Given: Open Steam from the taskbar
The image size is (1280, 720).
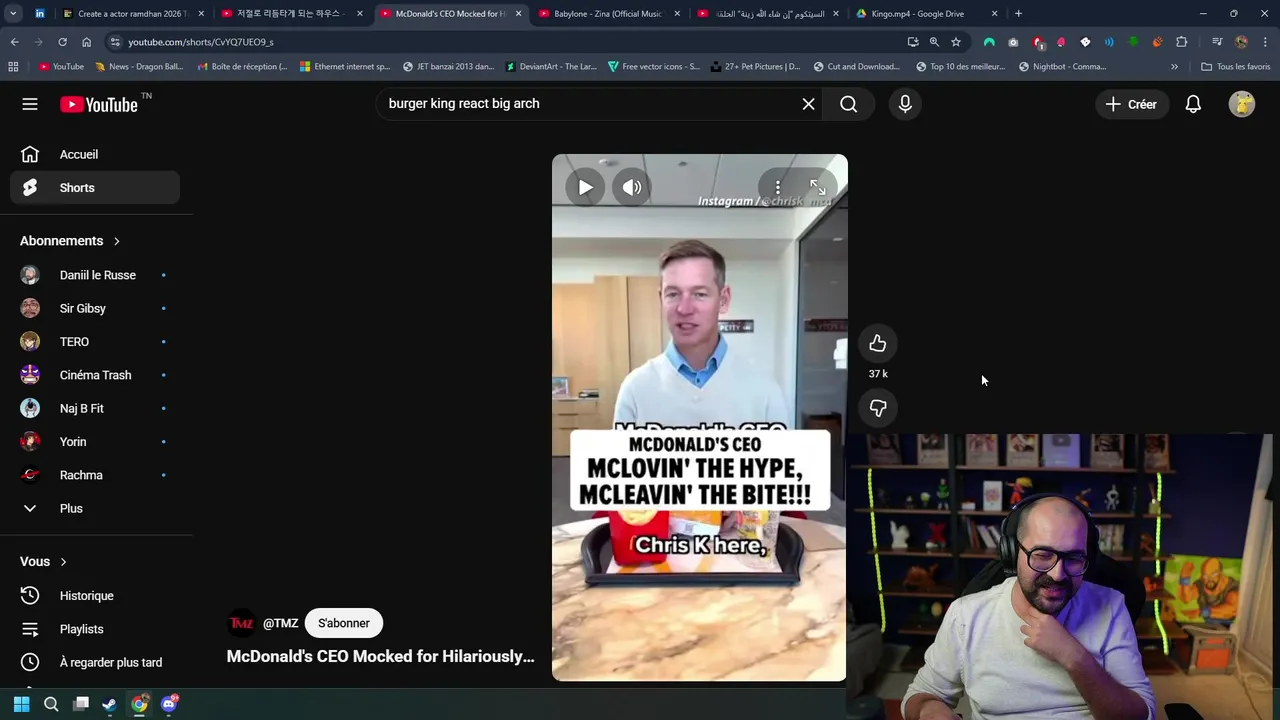Looking at the screenshot, I should pyautogui.click(x=110, y=704).
